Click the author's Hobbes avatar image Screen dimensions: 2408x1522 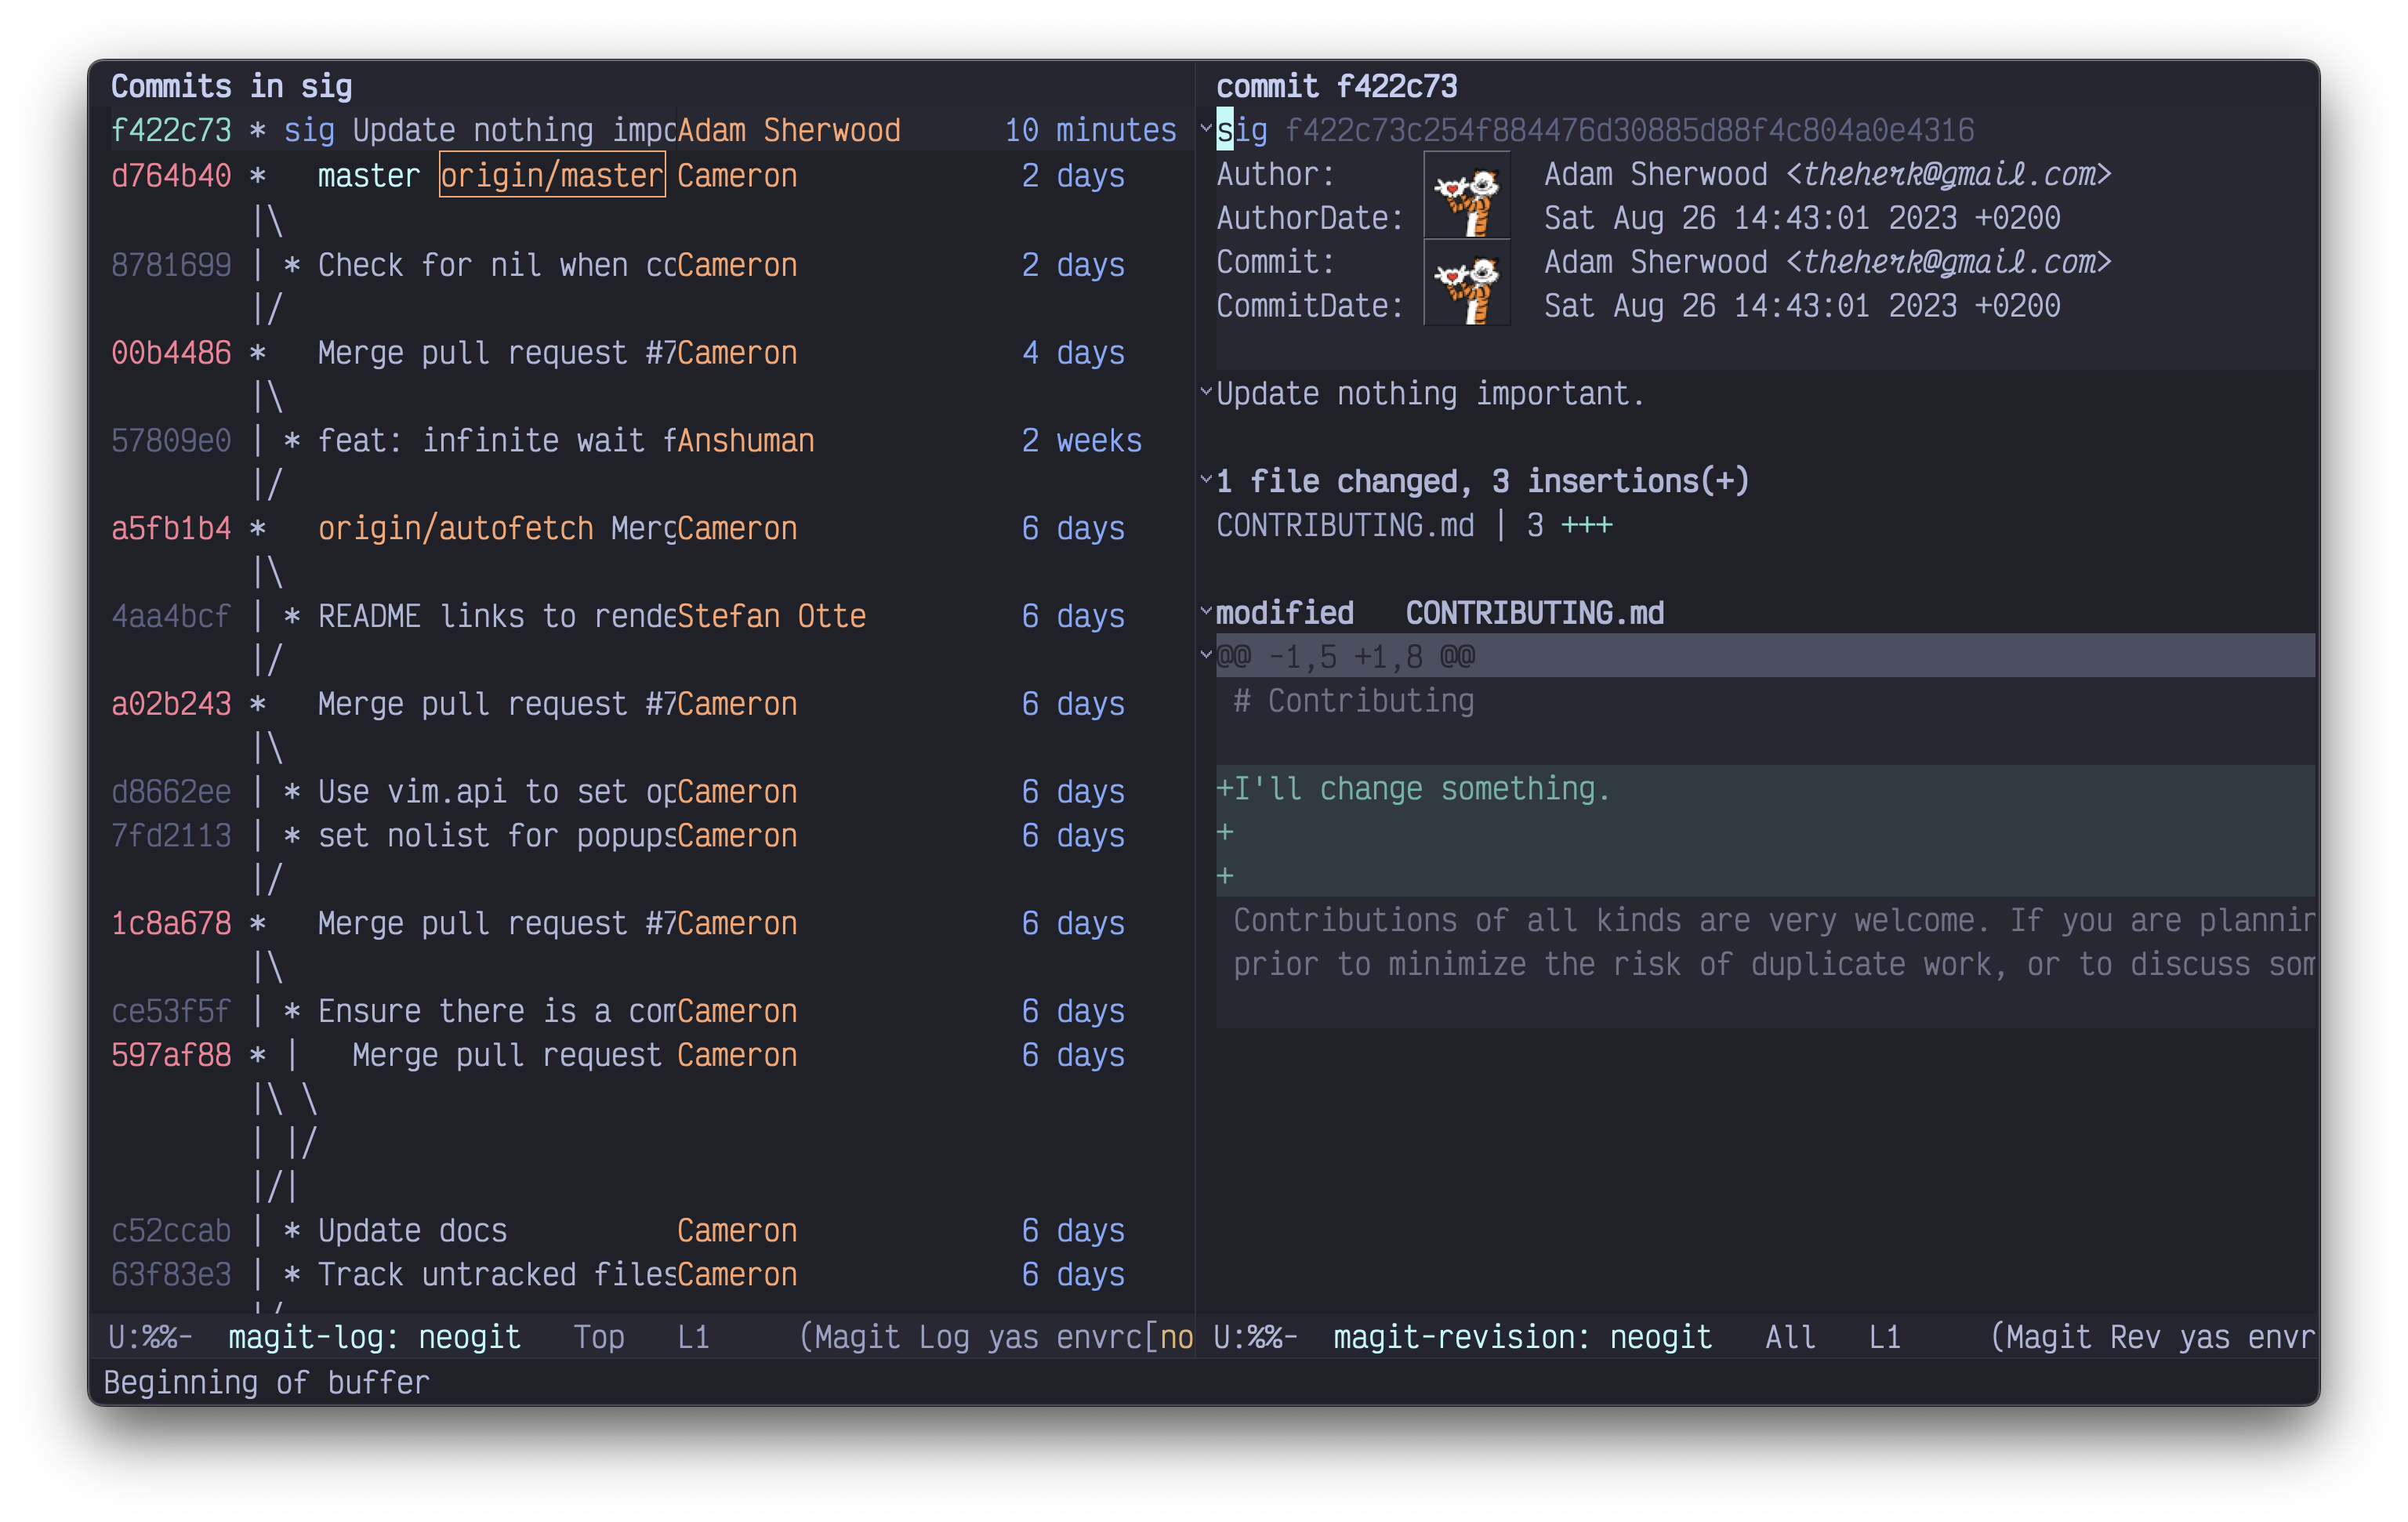point(1466,195)
